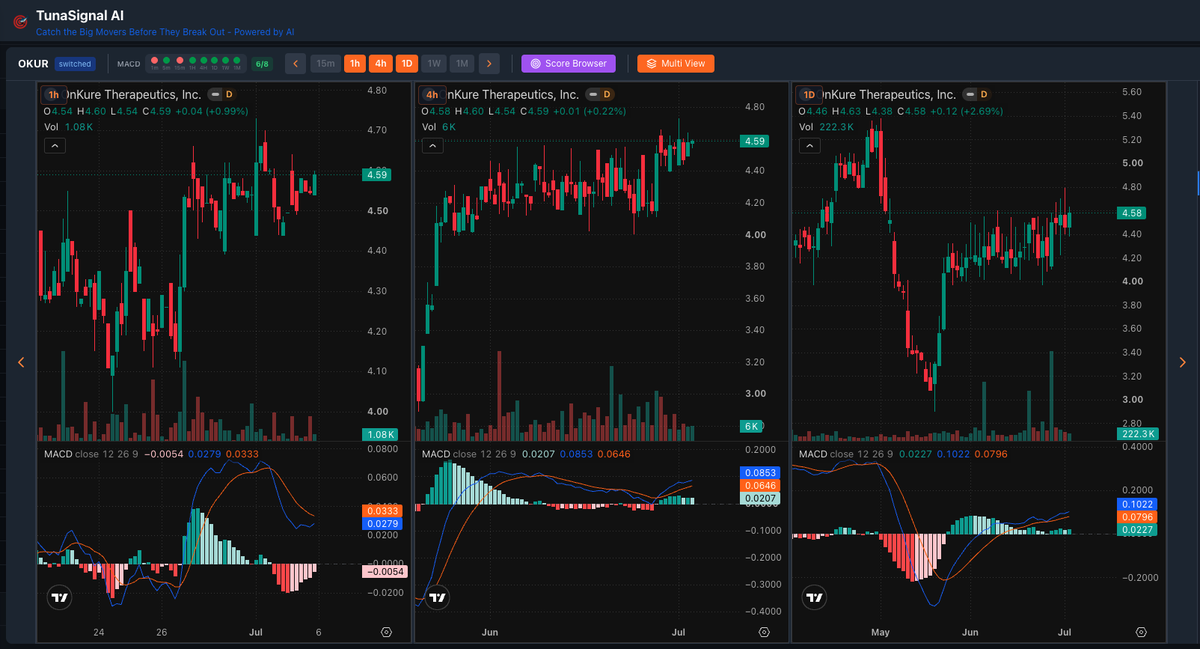The width and height of the screenshot is (1200, 649).
Task: Click the 'Jun' date label on 4h time axis
Action: 490,632
